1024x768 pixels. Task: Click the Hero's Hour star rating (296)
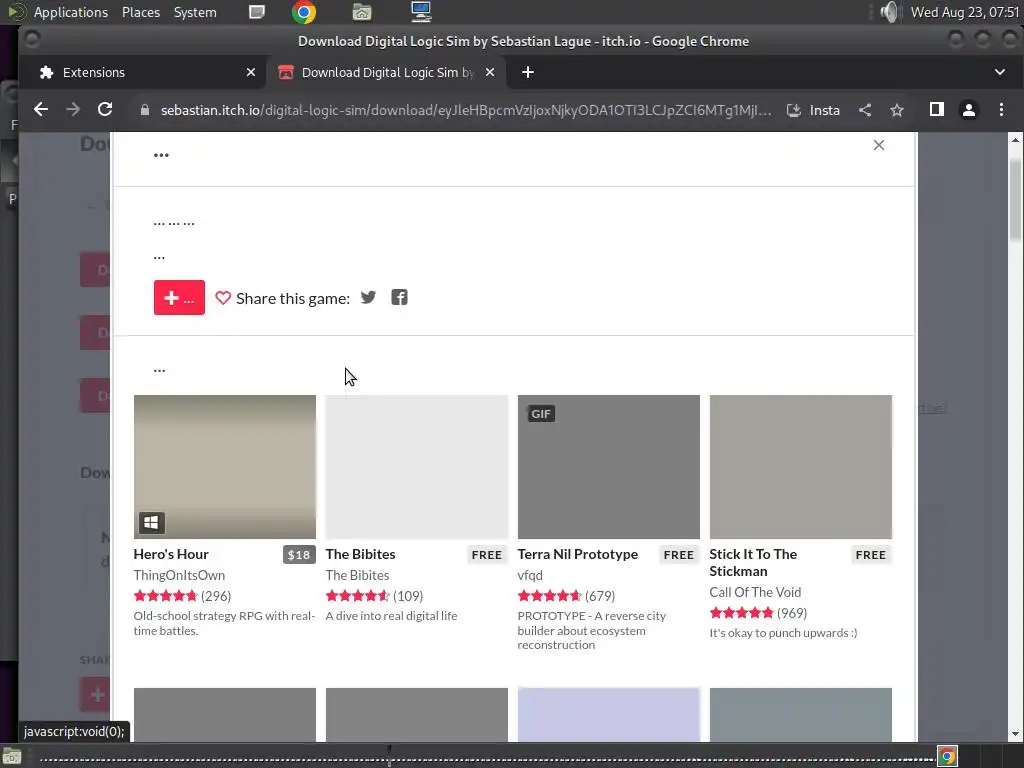click(182, 596)
